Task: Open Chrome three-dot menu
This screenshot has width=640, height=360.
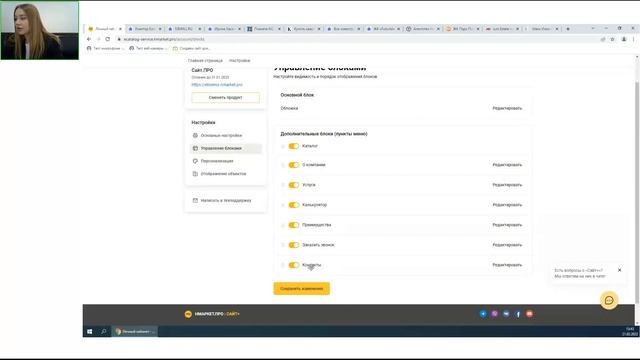Action: pos(633,39)
